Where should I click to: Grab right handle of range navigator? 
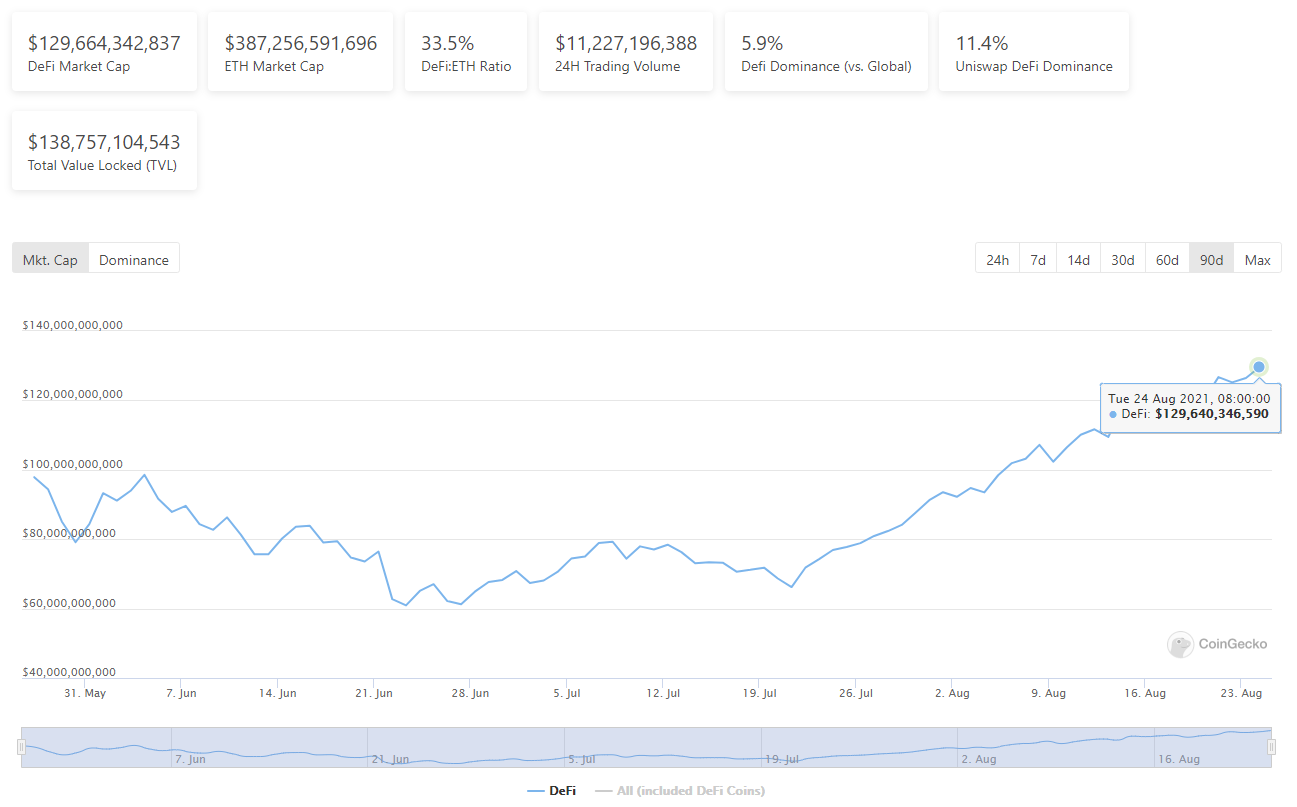click(1272, 747)
